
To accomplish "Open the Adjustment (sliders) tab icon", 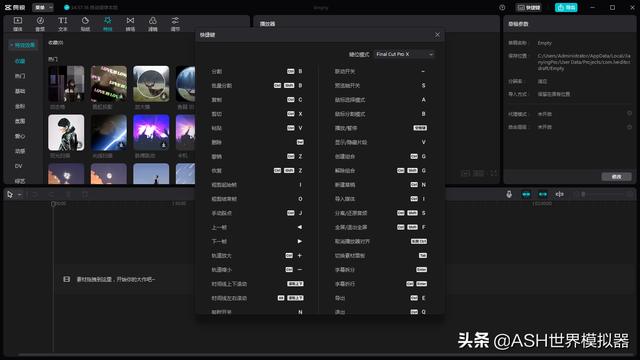I will 175,24.
